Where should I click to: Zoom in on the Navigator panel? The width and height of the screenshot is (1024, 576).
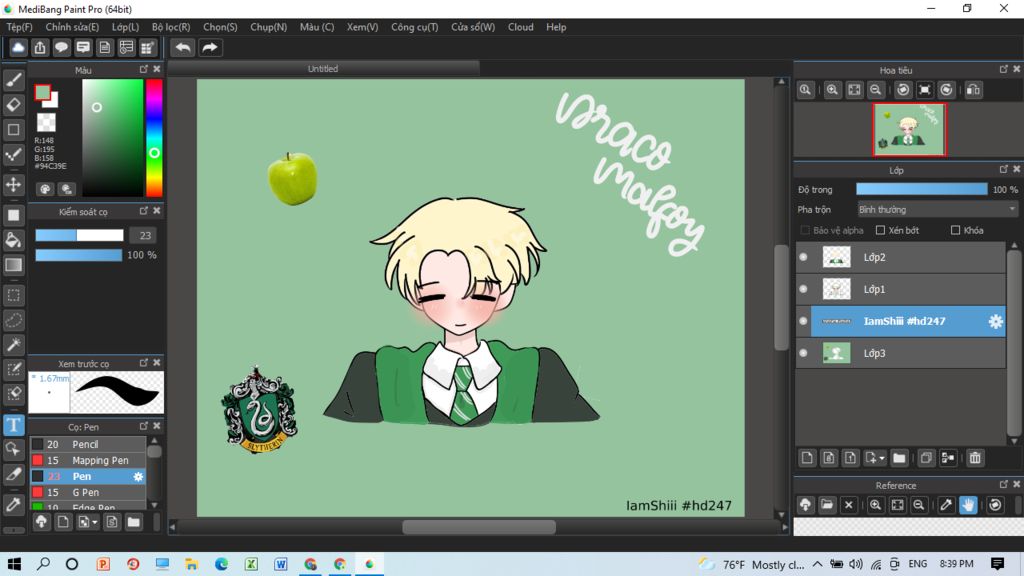pyautogui.click(x=832, y=90)
